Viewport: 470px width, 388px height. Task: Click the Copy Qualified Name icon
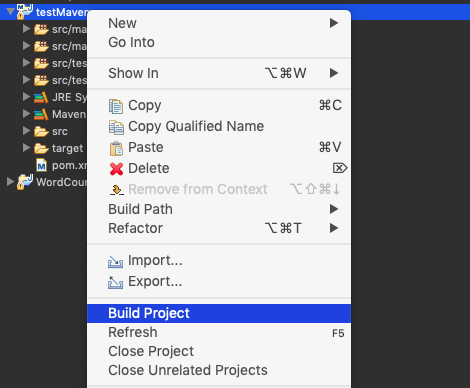point(116,127)
